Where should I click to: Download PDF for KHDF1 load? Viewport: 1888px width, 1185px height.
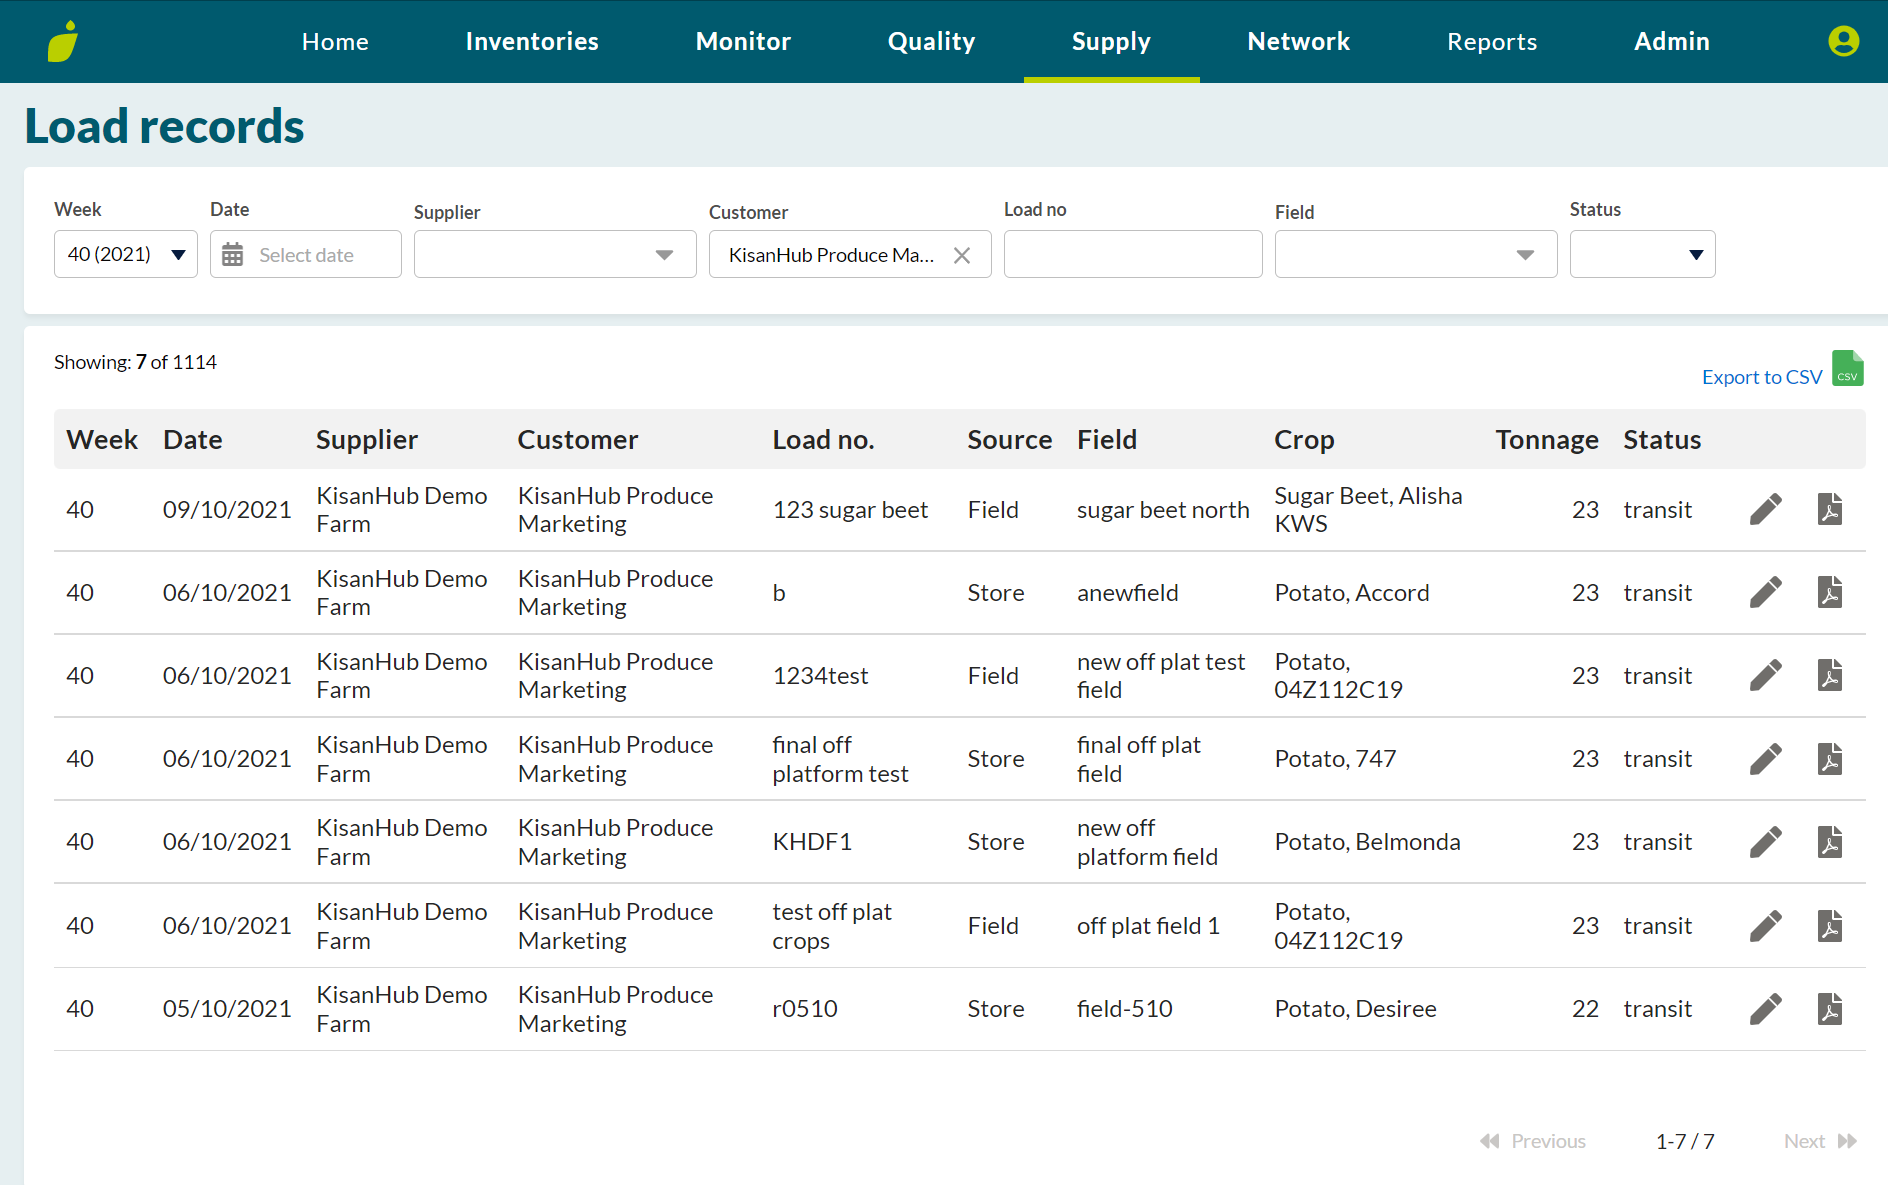1830,842
